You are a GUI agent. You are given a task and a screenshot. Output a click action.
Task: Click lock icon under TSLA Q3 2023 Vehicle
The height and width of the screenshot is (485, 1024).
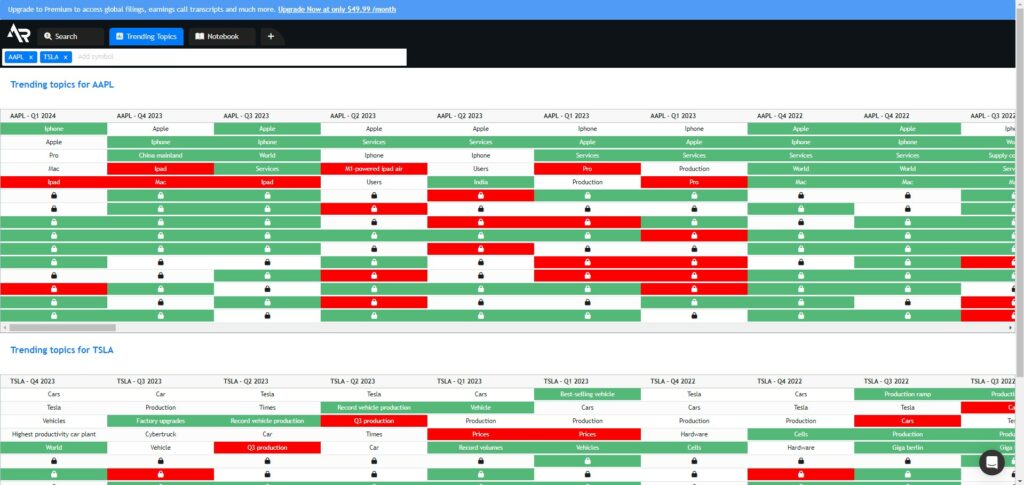click(161, 461)
